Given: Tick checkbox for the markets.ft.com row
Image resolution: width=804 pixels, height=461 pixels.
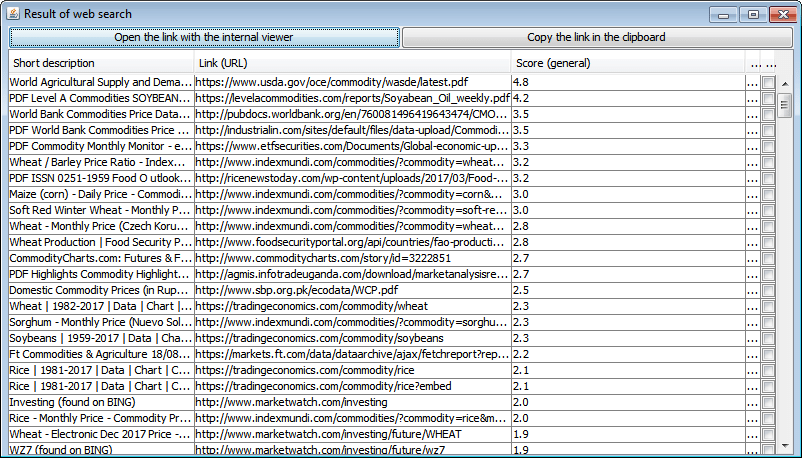Looking at the screenshot, I should 768,354.
